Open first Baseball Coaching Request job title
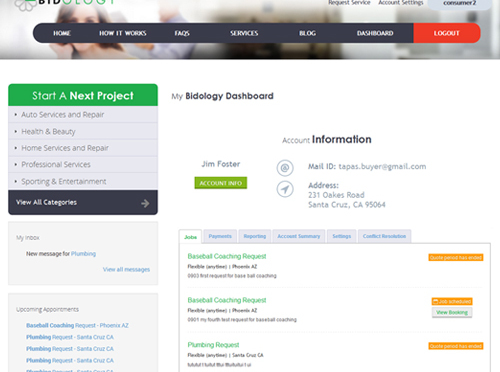 point(227,256)
